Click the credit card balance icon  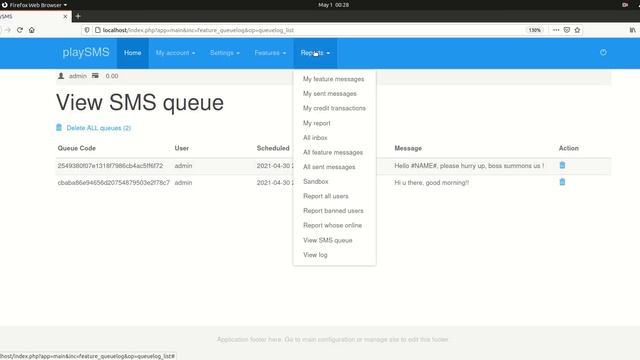(95, 76)
